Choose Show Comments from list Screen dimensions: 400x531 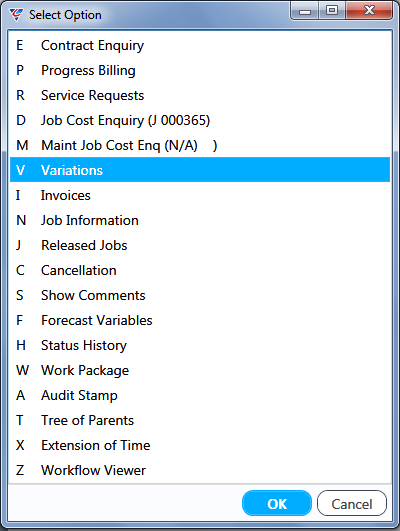pyautogui.click(x=200, y=296)
